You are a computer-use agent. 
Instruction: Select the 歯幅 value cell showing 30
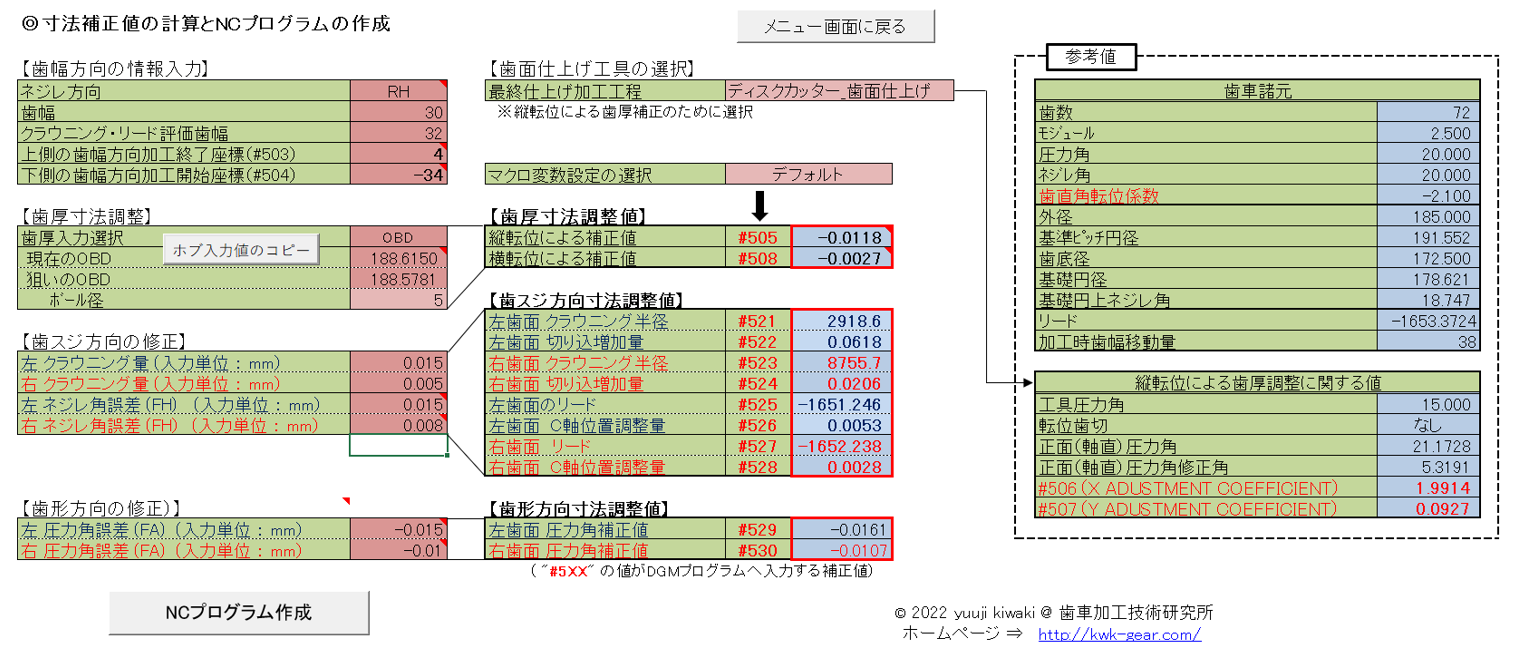click(398, 113)
